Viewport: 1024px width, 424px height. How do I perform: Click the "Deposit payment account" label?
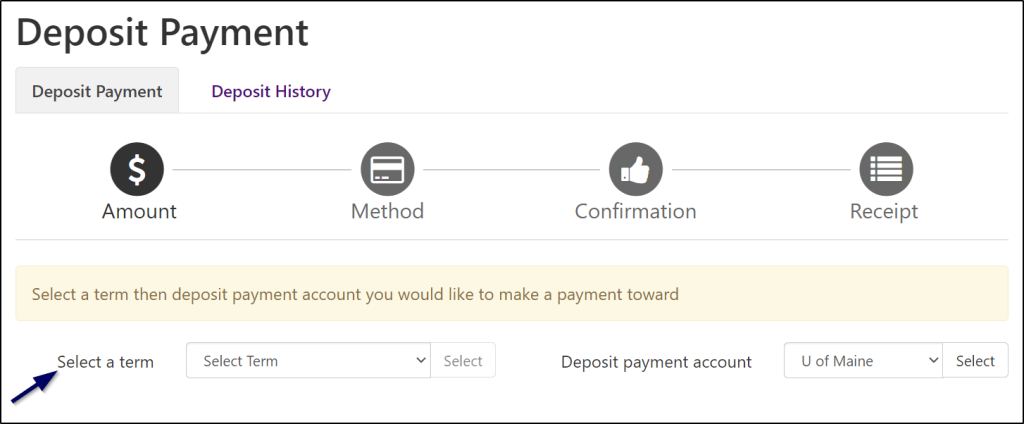tap(656, 362)
